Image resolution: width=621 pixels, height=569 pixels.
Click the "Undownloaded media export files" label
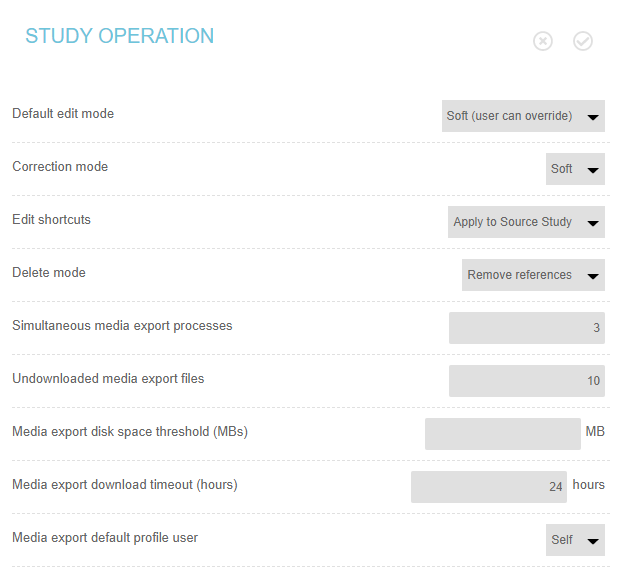[x=108, y=379]
